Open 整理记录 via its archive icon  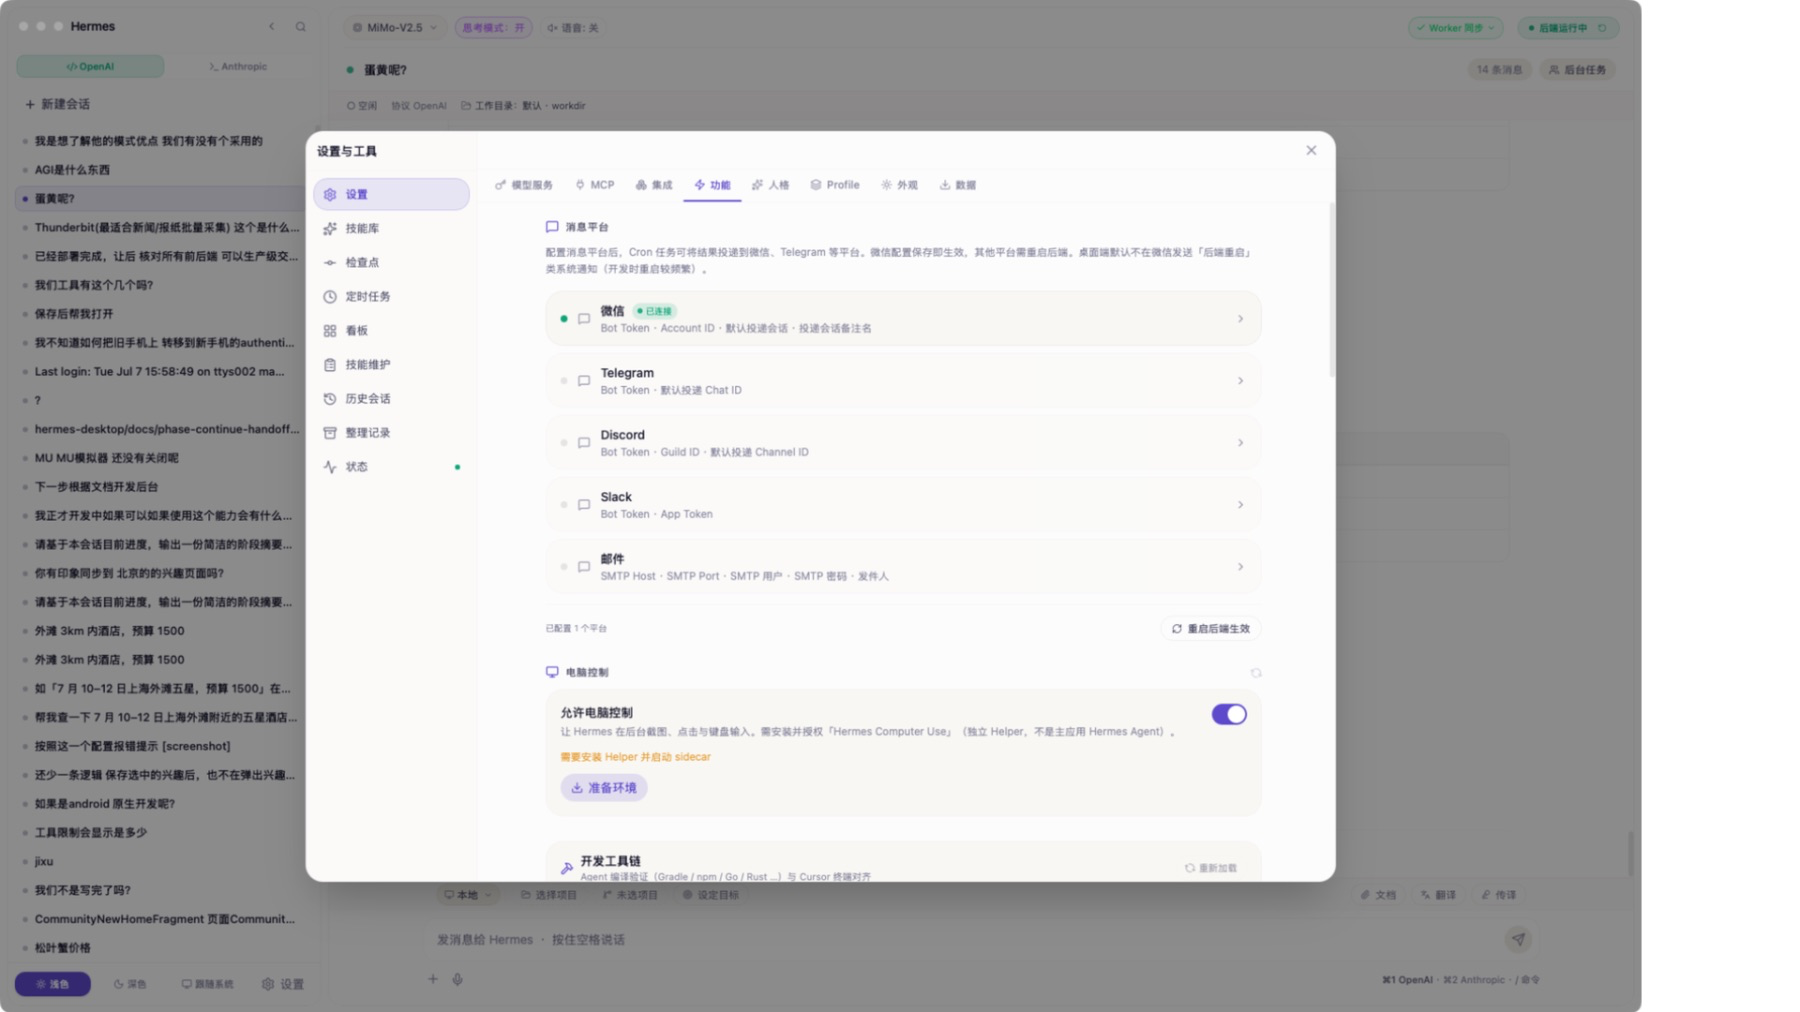coord(330,432)
